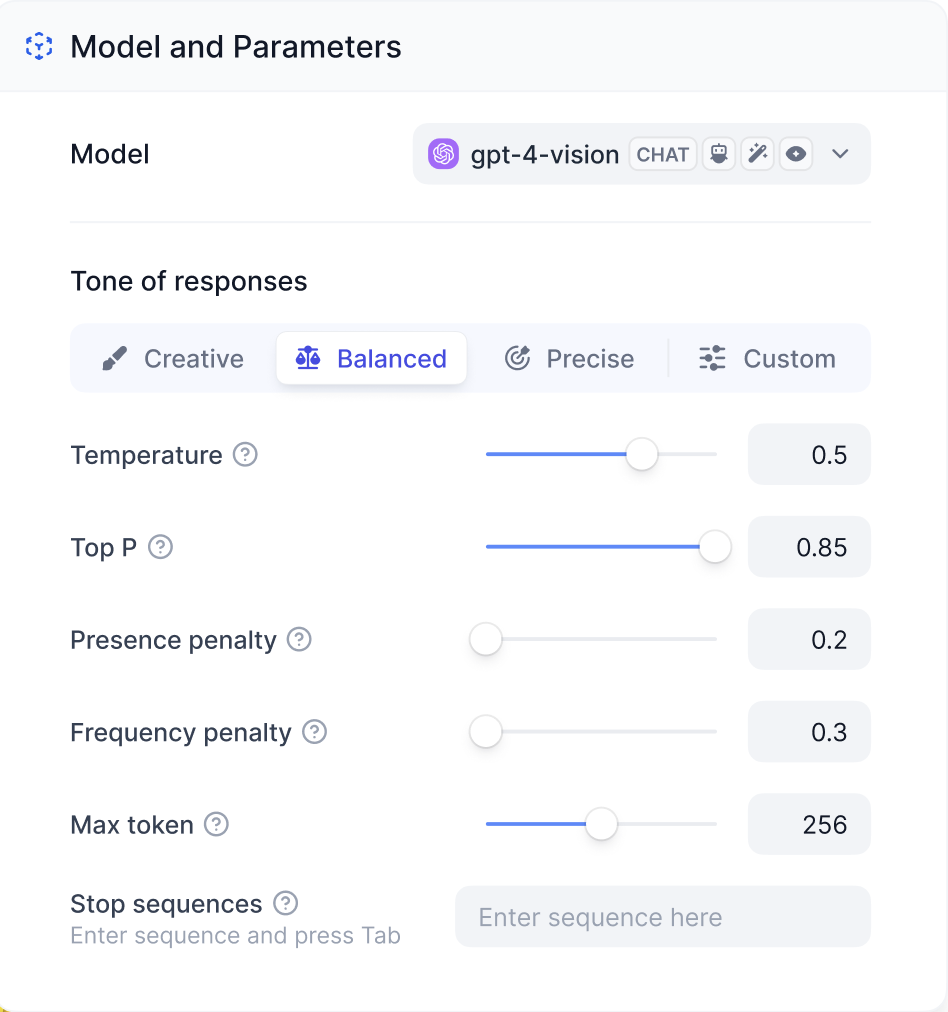Click the Stop sequences input field

click(662, 917)
